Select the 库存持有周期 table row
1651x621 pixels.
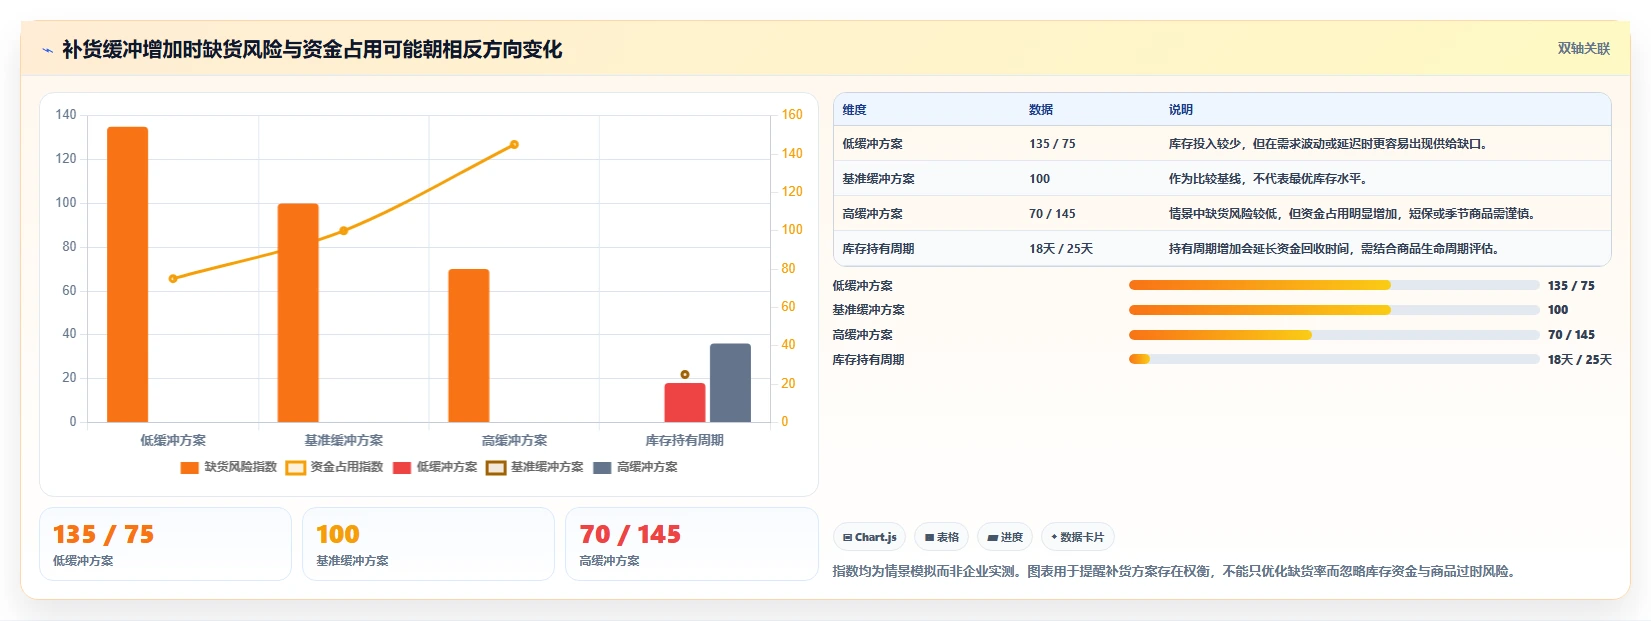[1222, 249]
